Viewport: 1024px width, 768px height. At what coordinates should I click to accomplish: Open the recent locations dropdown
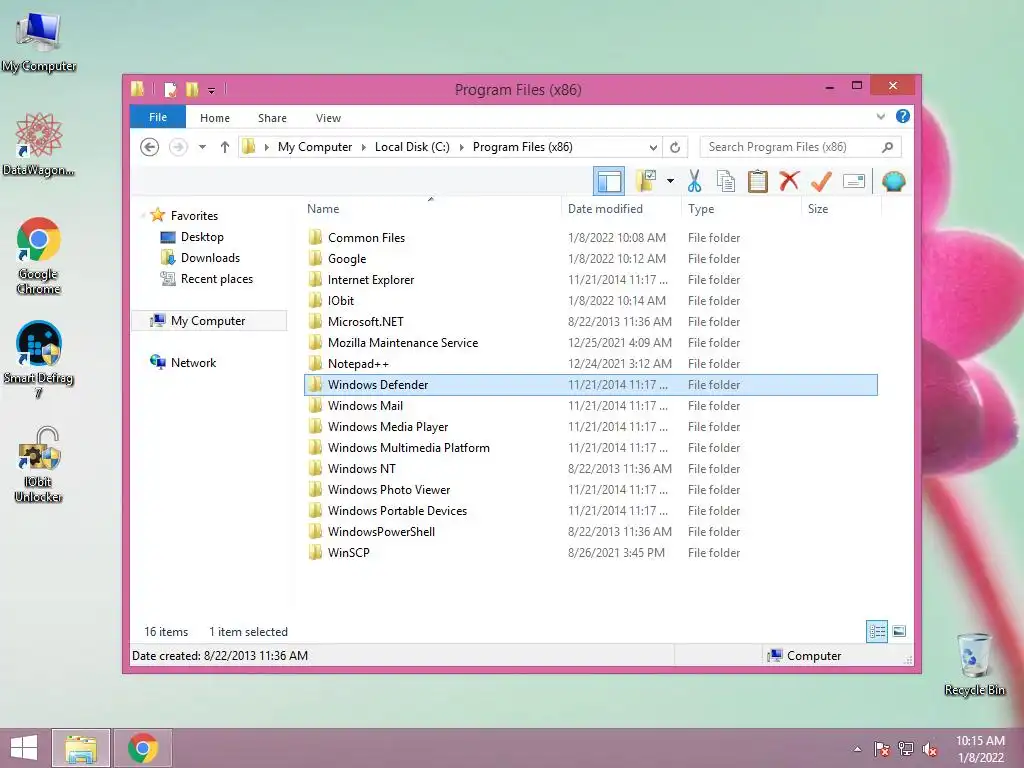pos(202,147)
